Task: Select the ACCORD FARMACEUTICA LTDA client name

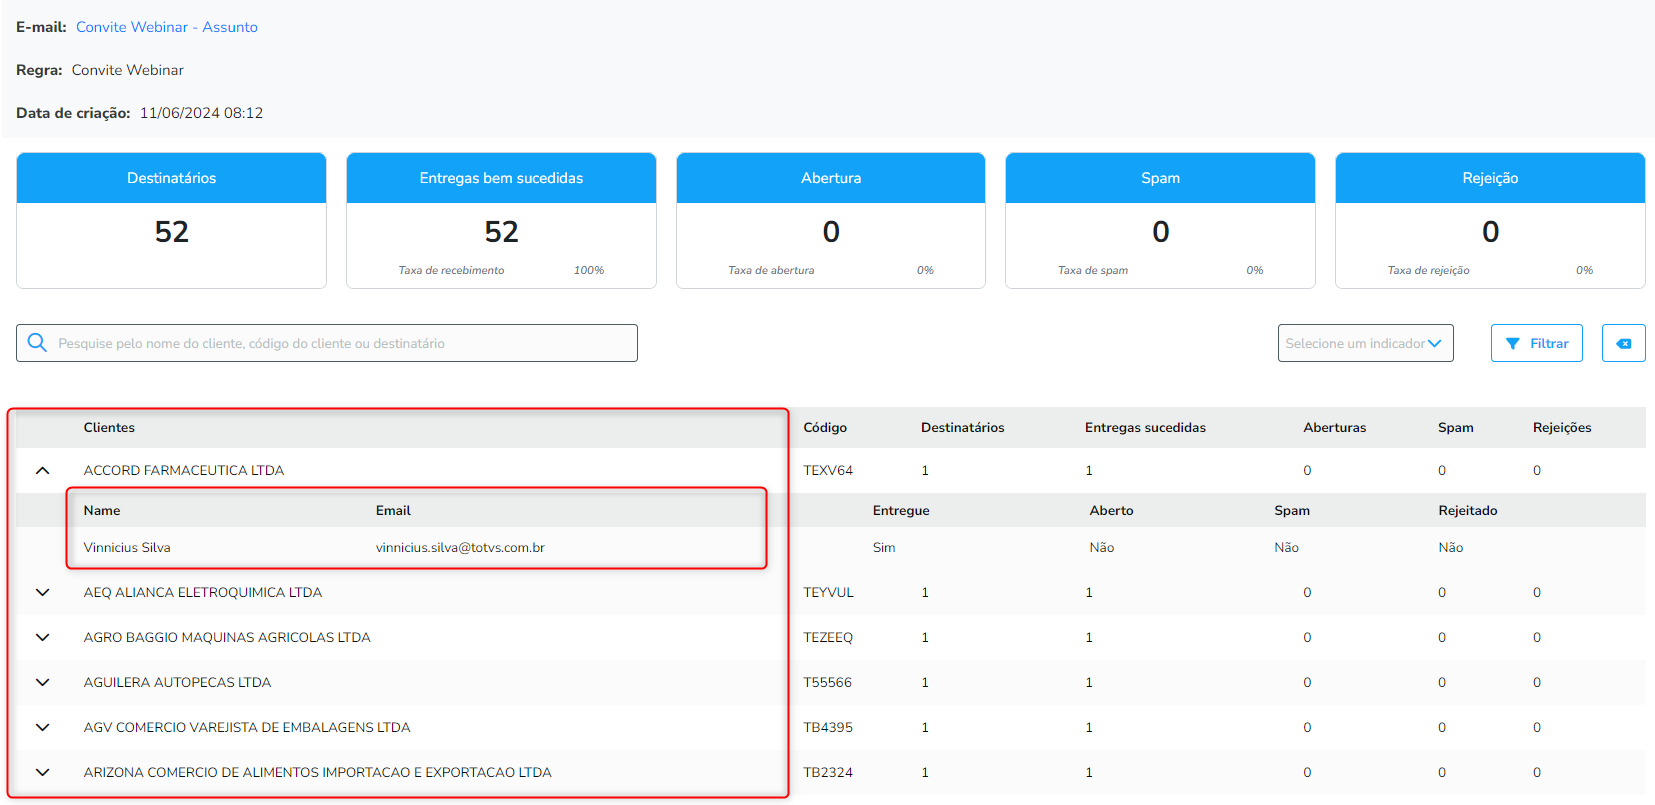Action: (x=184, y=470)
